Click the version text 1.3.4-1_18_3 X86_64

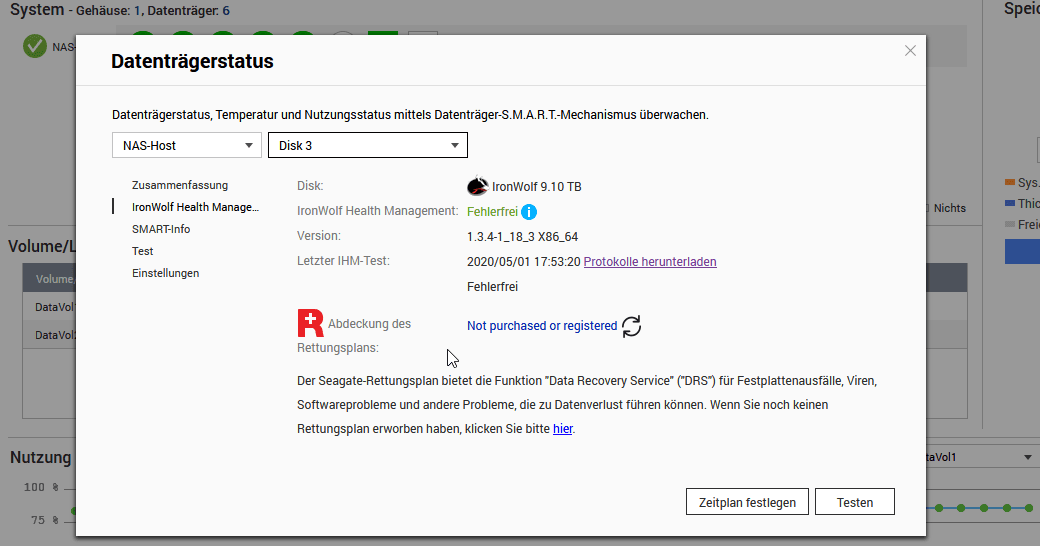pyautogui.click(x=523, y=237)
